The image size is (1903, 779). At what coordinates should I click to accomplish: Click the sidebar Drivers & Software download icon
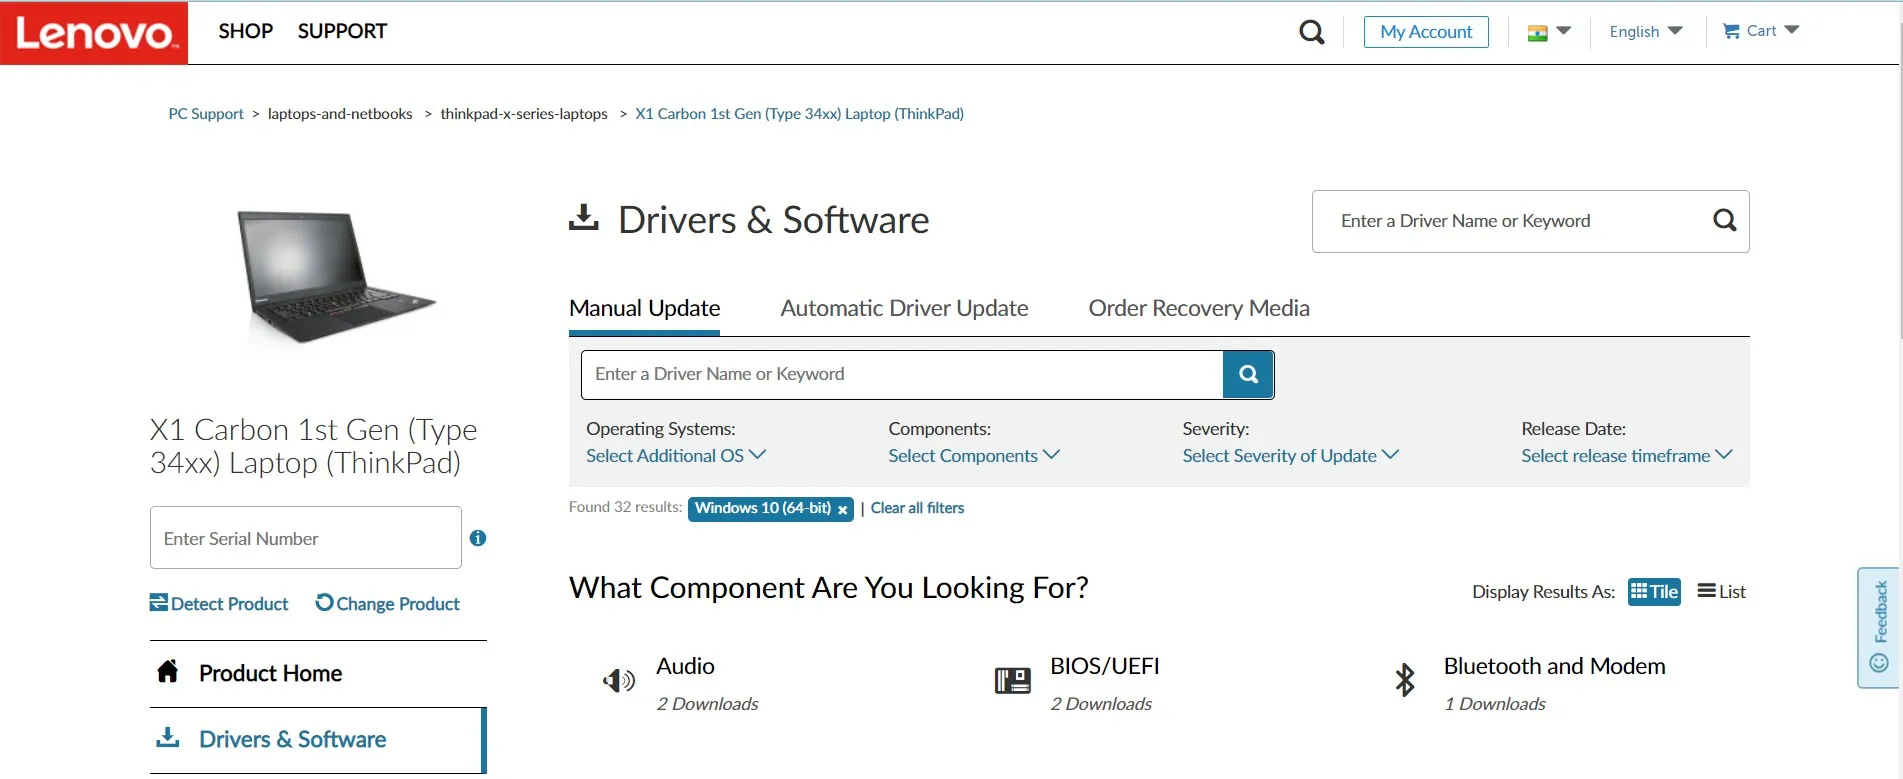point(168,738)
